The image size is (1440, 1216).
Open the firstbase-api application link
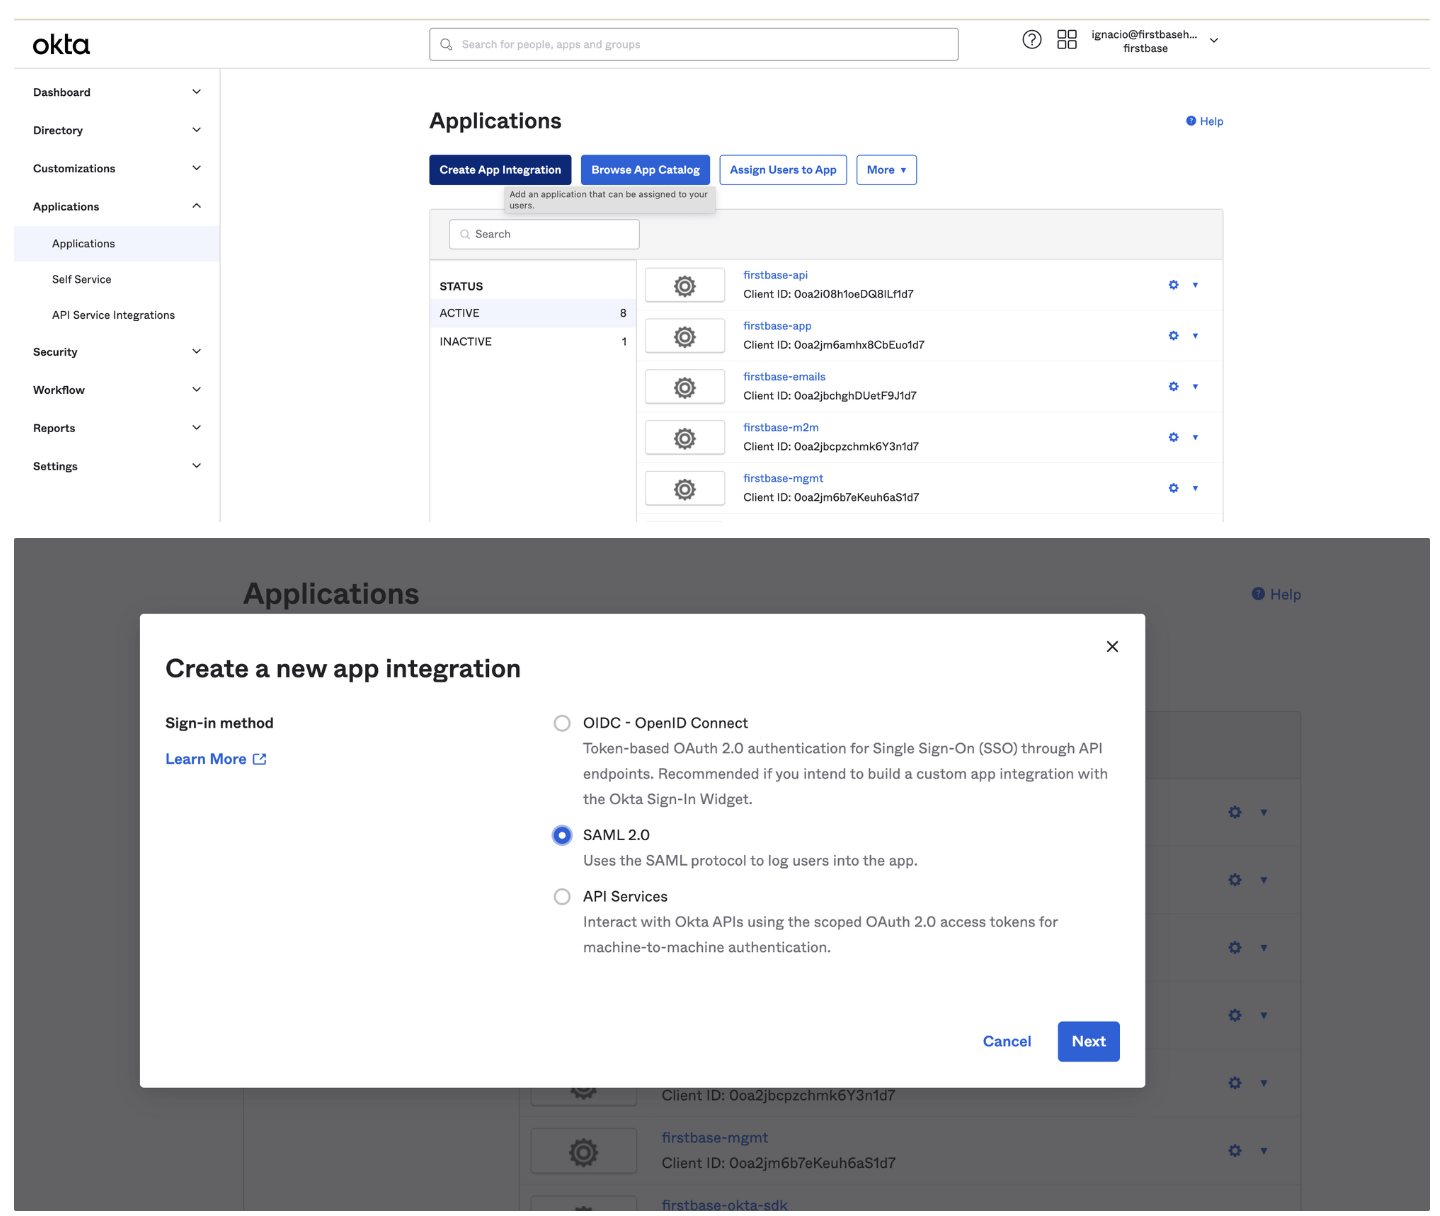pos(775,275)
